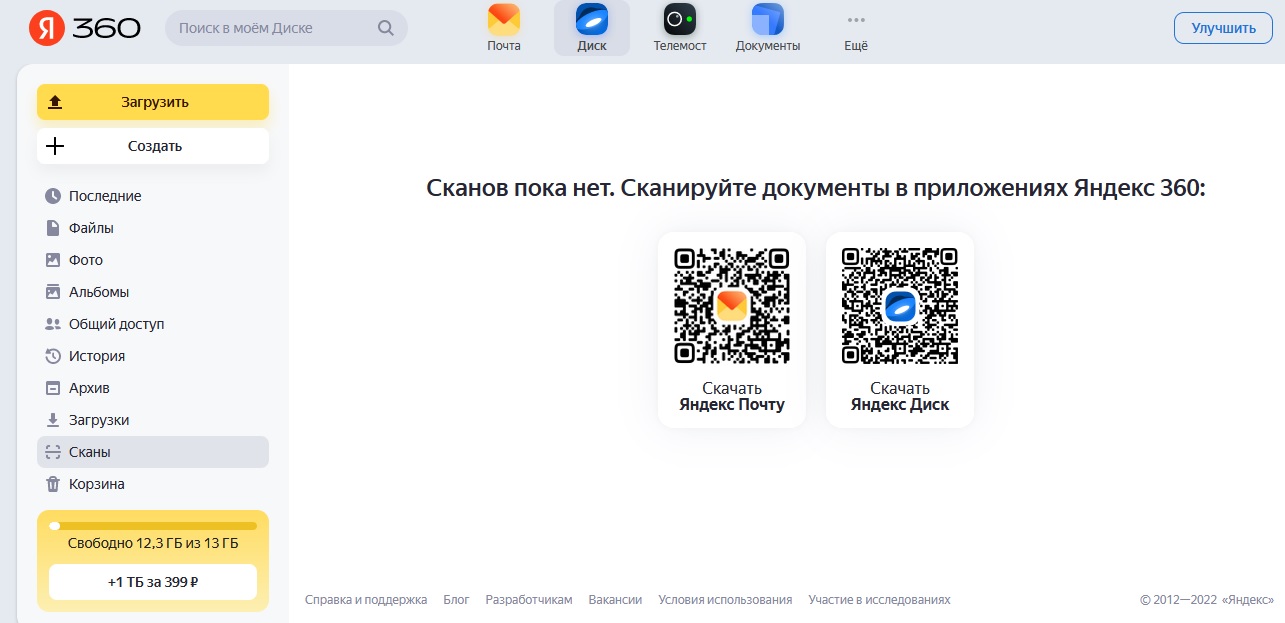Screen dimensions: 1285x623
Task: Click the Свободно 12,3 ГБ из 13 ГБ text
Action: tap(153, 544)
